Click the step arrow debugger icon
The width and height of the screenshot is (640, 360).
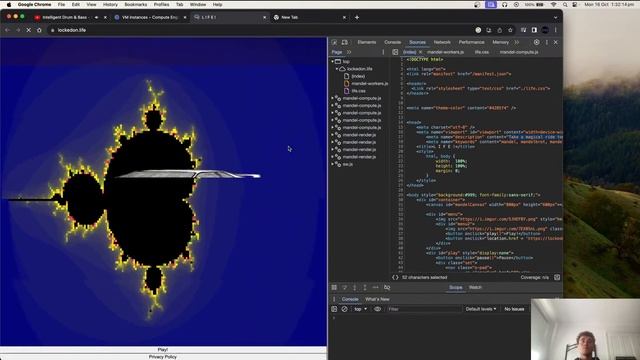pyautogui.click(x=376, y=288)
